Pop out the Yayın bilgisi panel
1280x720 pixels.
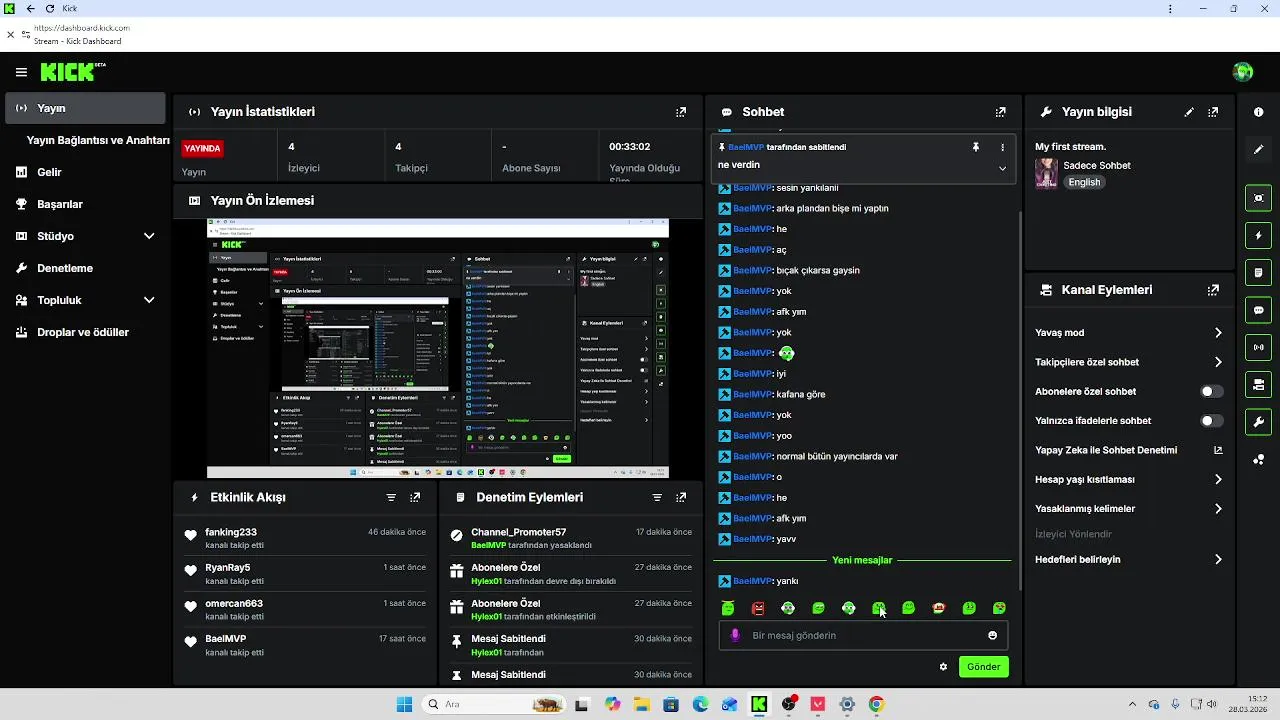(1213, 112)
